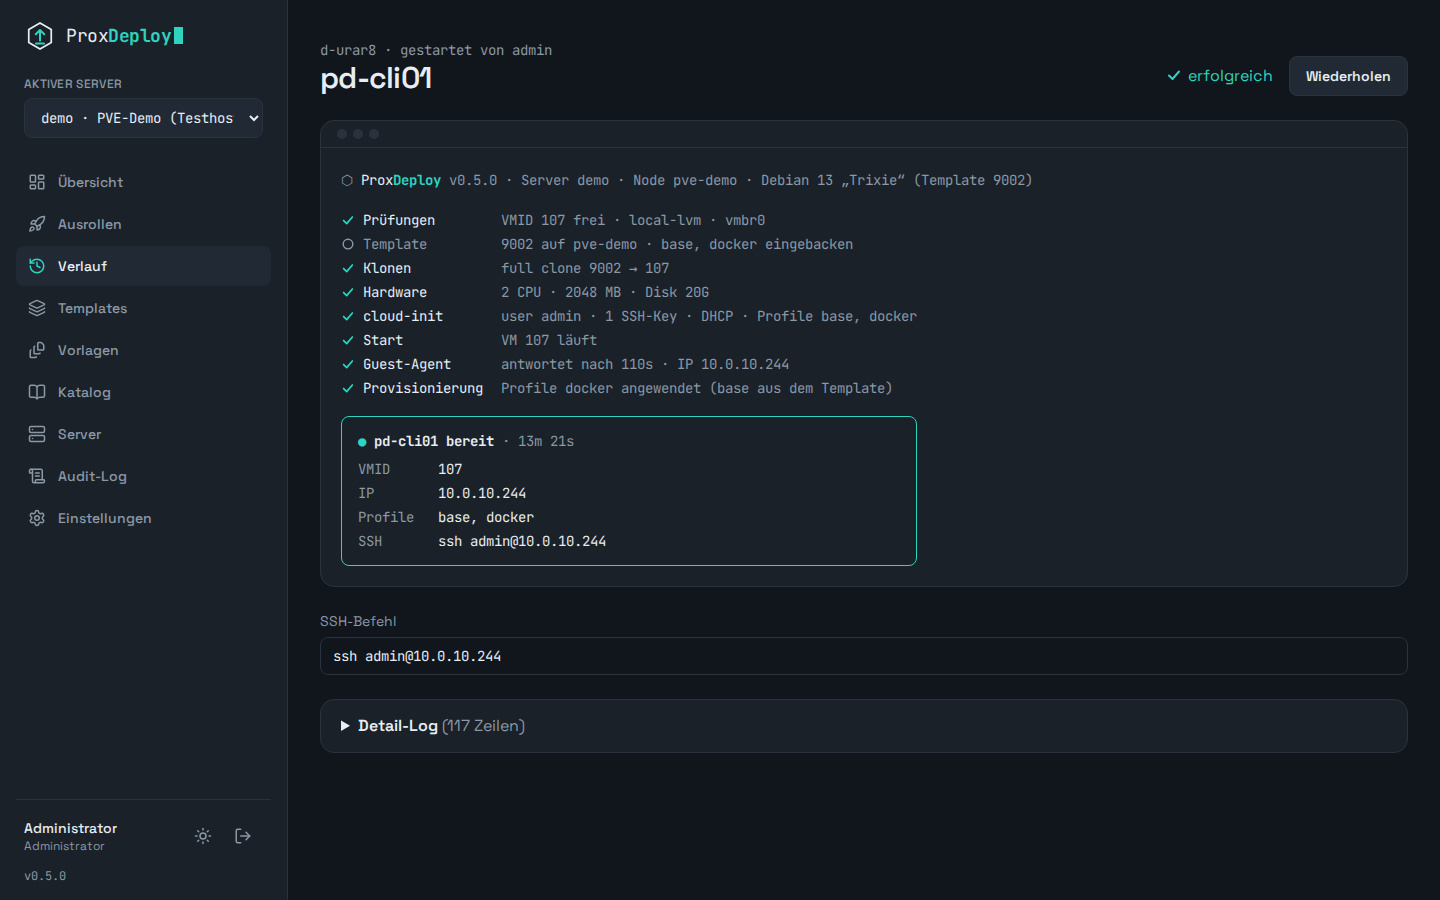Image resolution: width=1440 pixels, height=900 pixels.
Task: Click the Administrator user name
Action: click(x=70, y=828)
